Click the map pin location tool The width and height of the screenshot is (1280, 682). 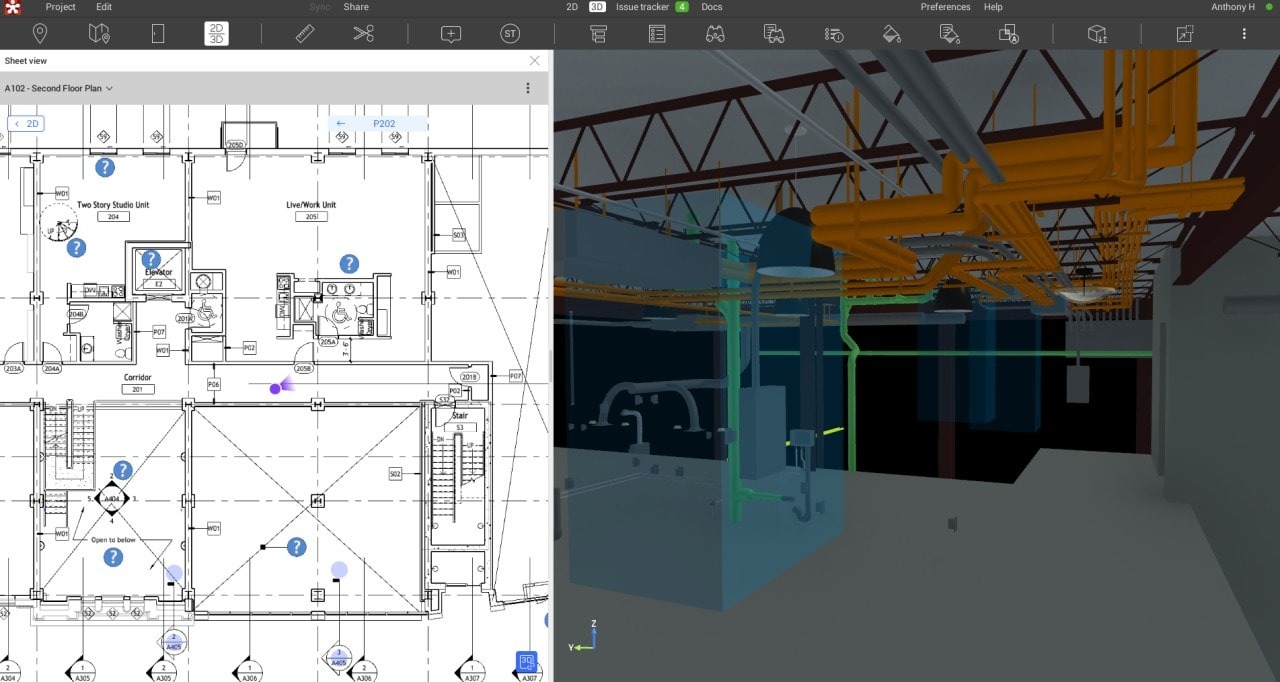(x=40, y=33)
